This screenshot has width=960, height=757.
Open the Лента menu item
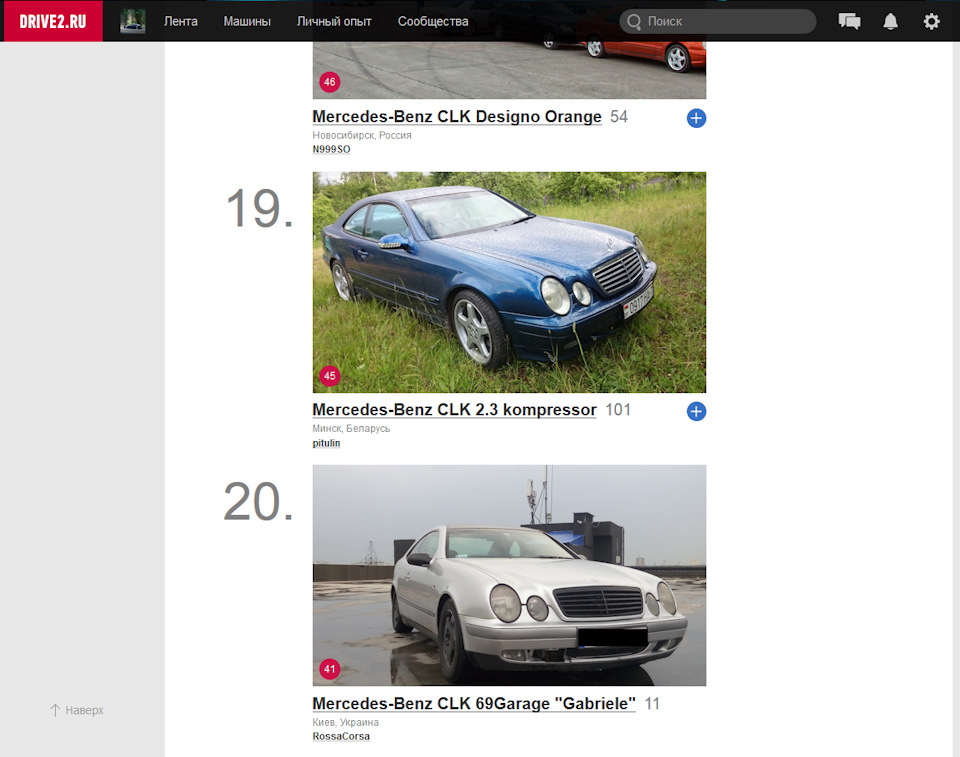(181, 21)
